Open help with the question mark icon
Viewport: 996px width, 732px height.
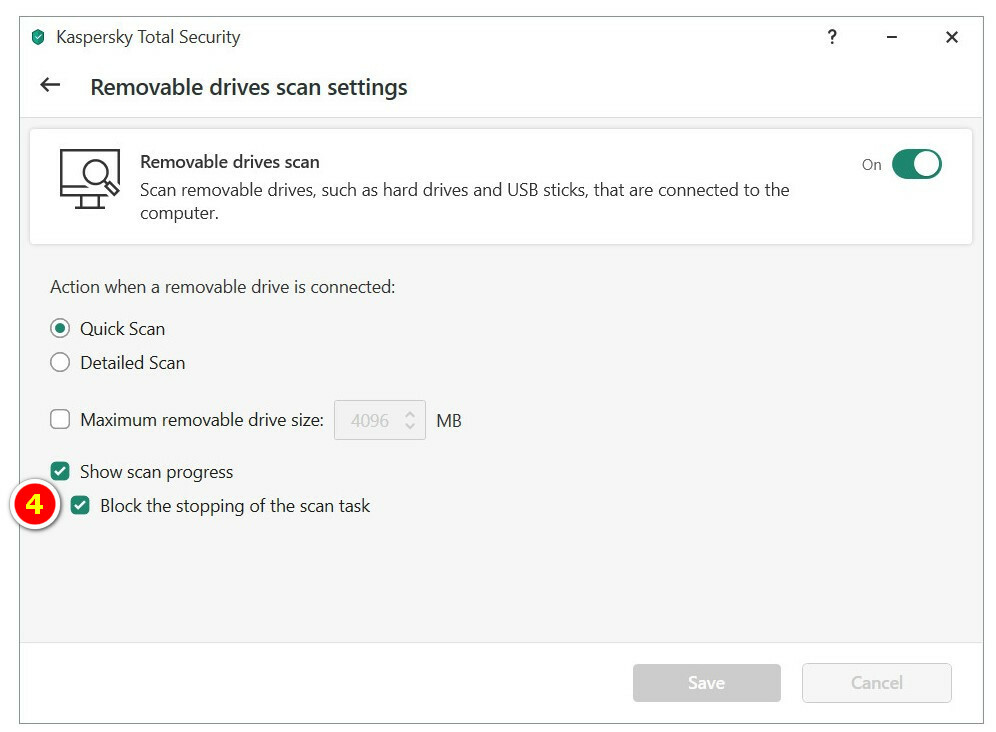[832, 38]
